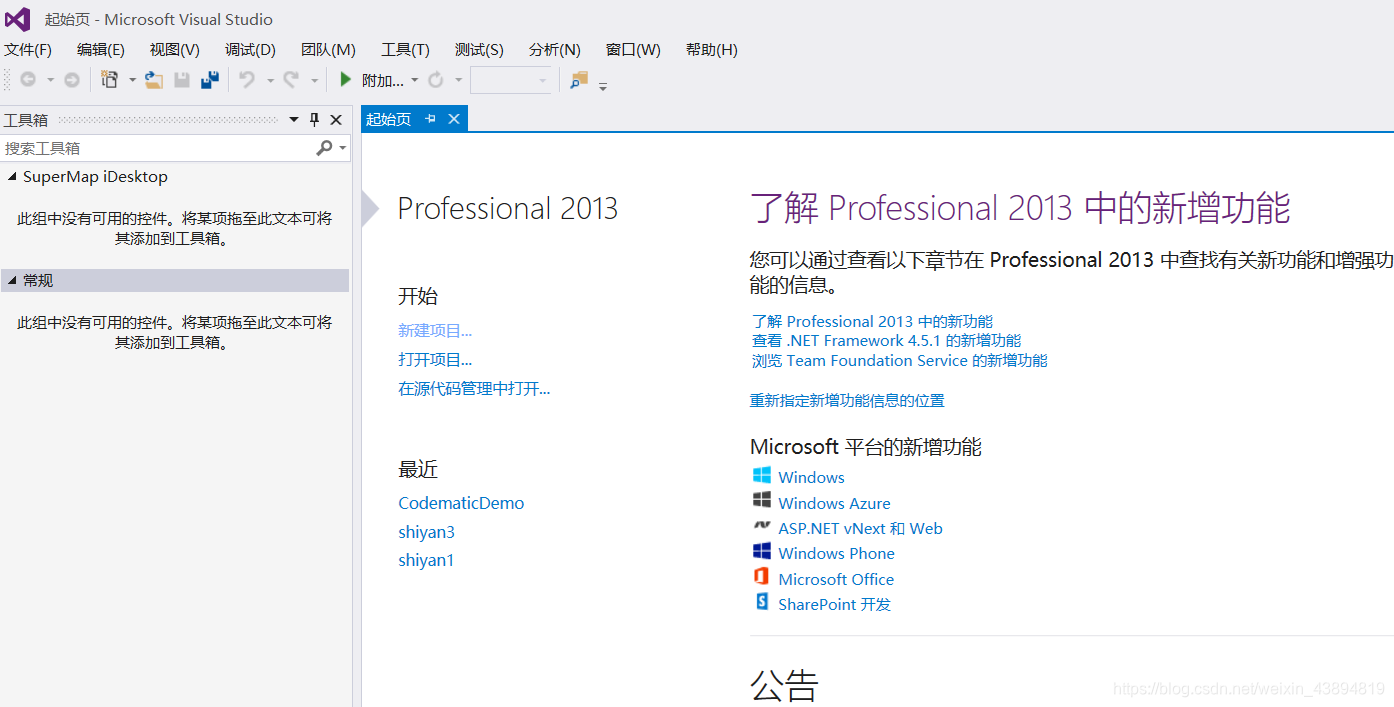Click 查看 .NET Framework 4.5.1 的新增功能 link
The image size is (1394, 707).
tap(886, 341)
